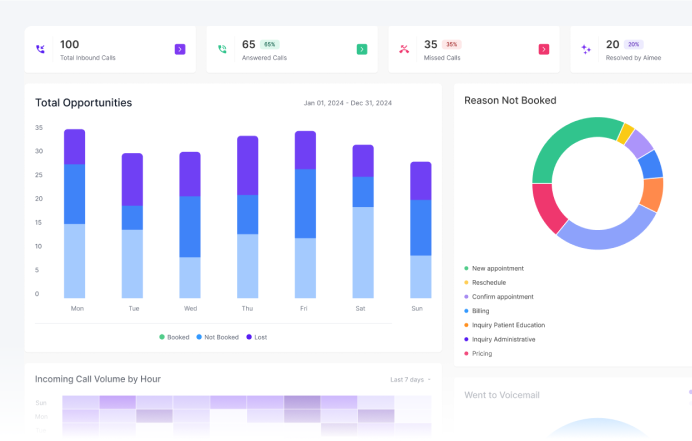Click the orange donut segment
Image resolution: width=692 pixels, height=441 pixels.
pos(652,194)
